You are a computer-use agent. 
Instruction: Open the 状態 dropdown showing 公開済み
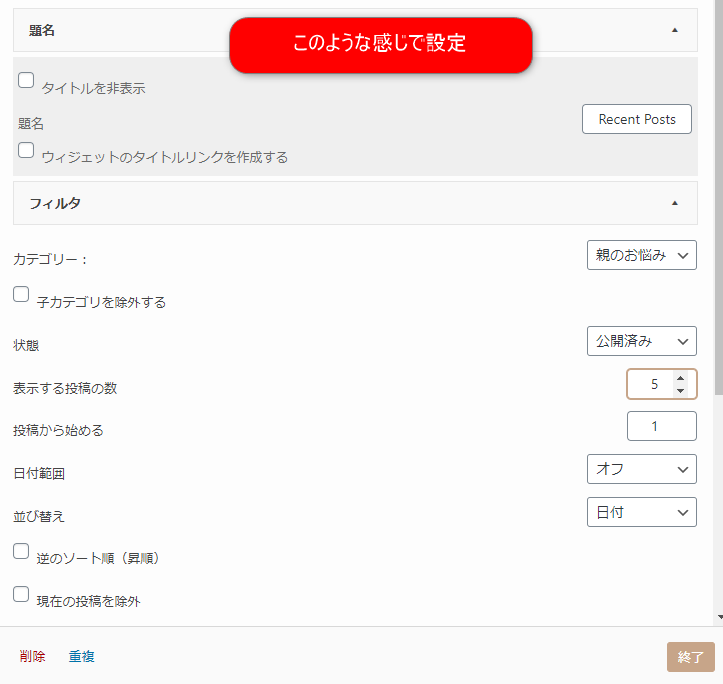click(641, 341)
